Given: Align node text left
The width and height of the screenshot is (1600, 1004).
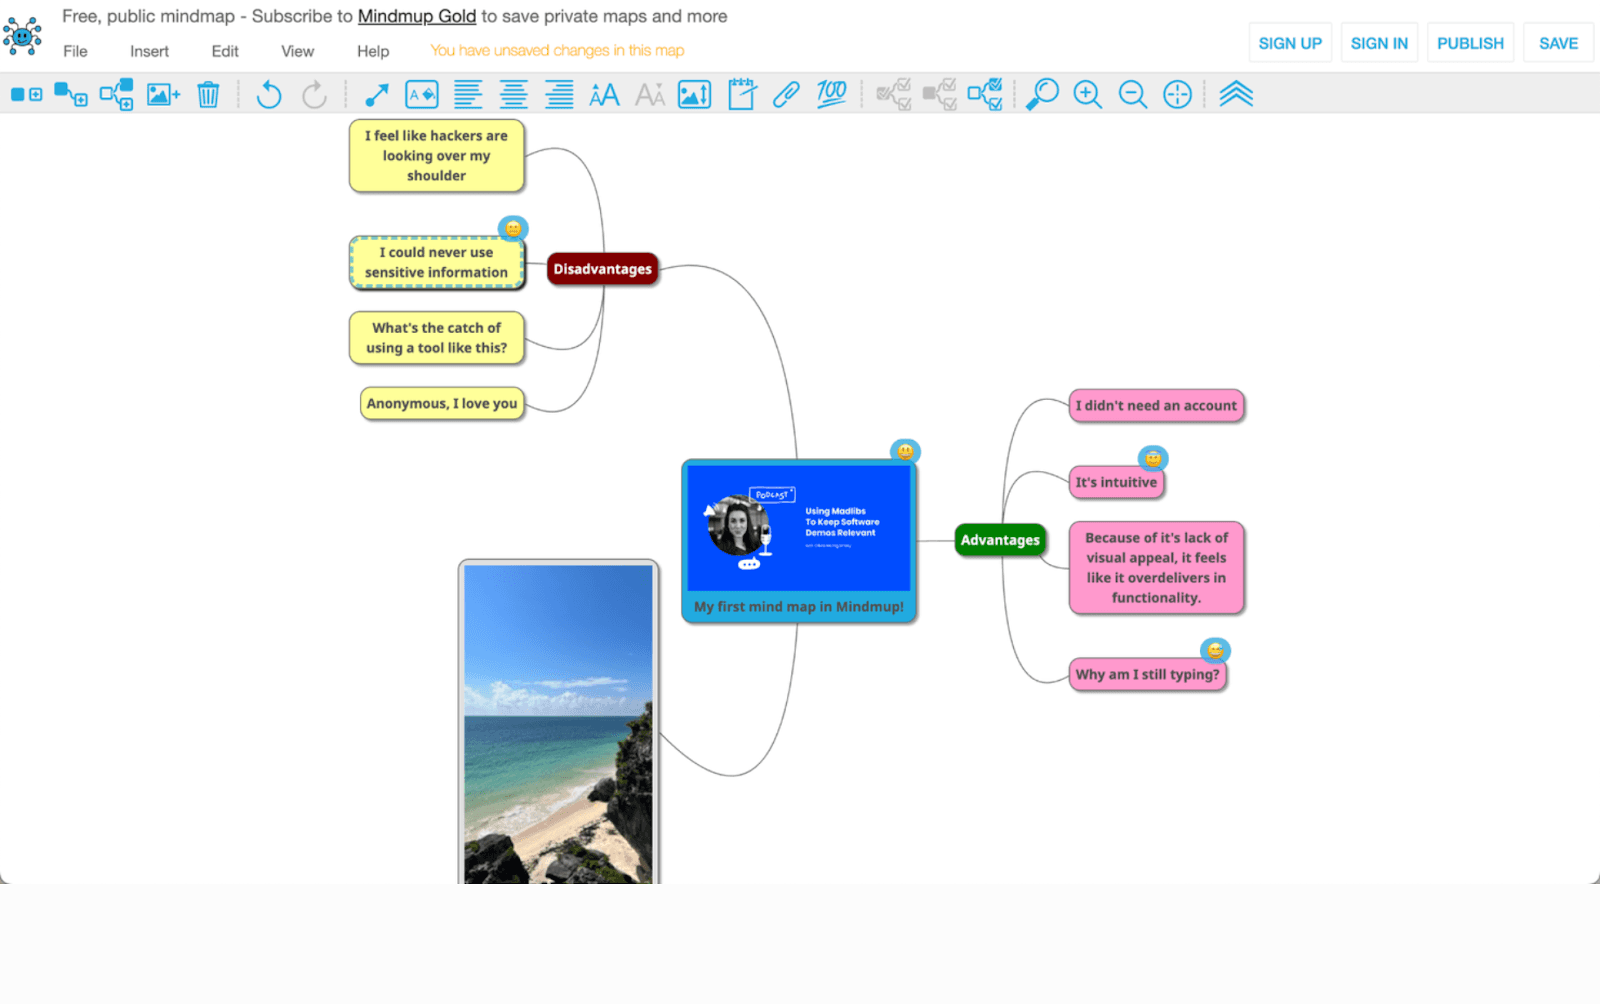Looking at the screenshot, I should 468,94.
